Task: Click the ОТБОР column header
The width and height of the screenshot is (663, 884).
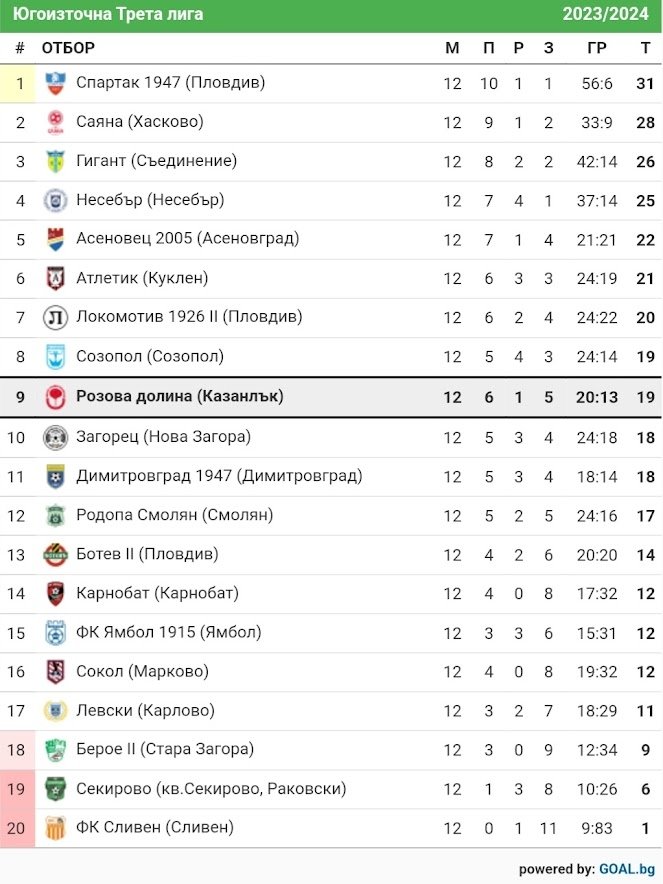Action: click(68, 48)
